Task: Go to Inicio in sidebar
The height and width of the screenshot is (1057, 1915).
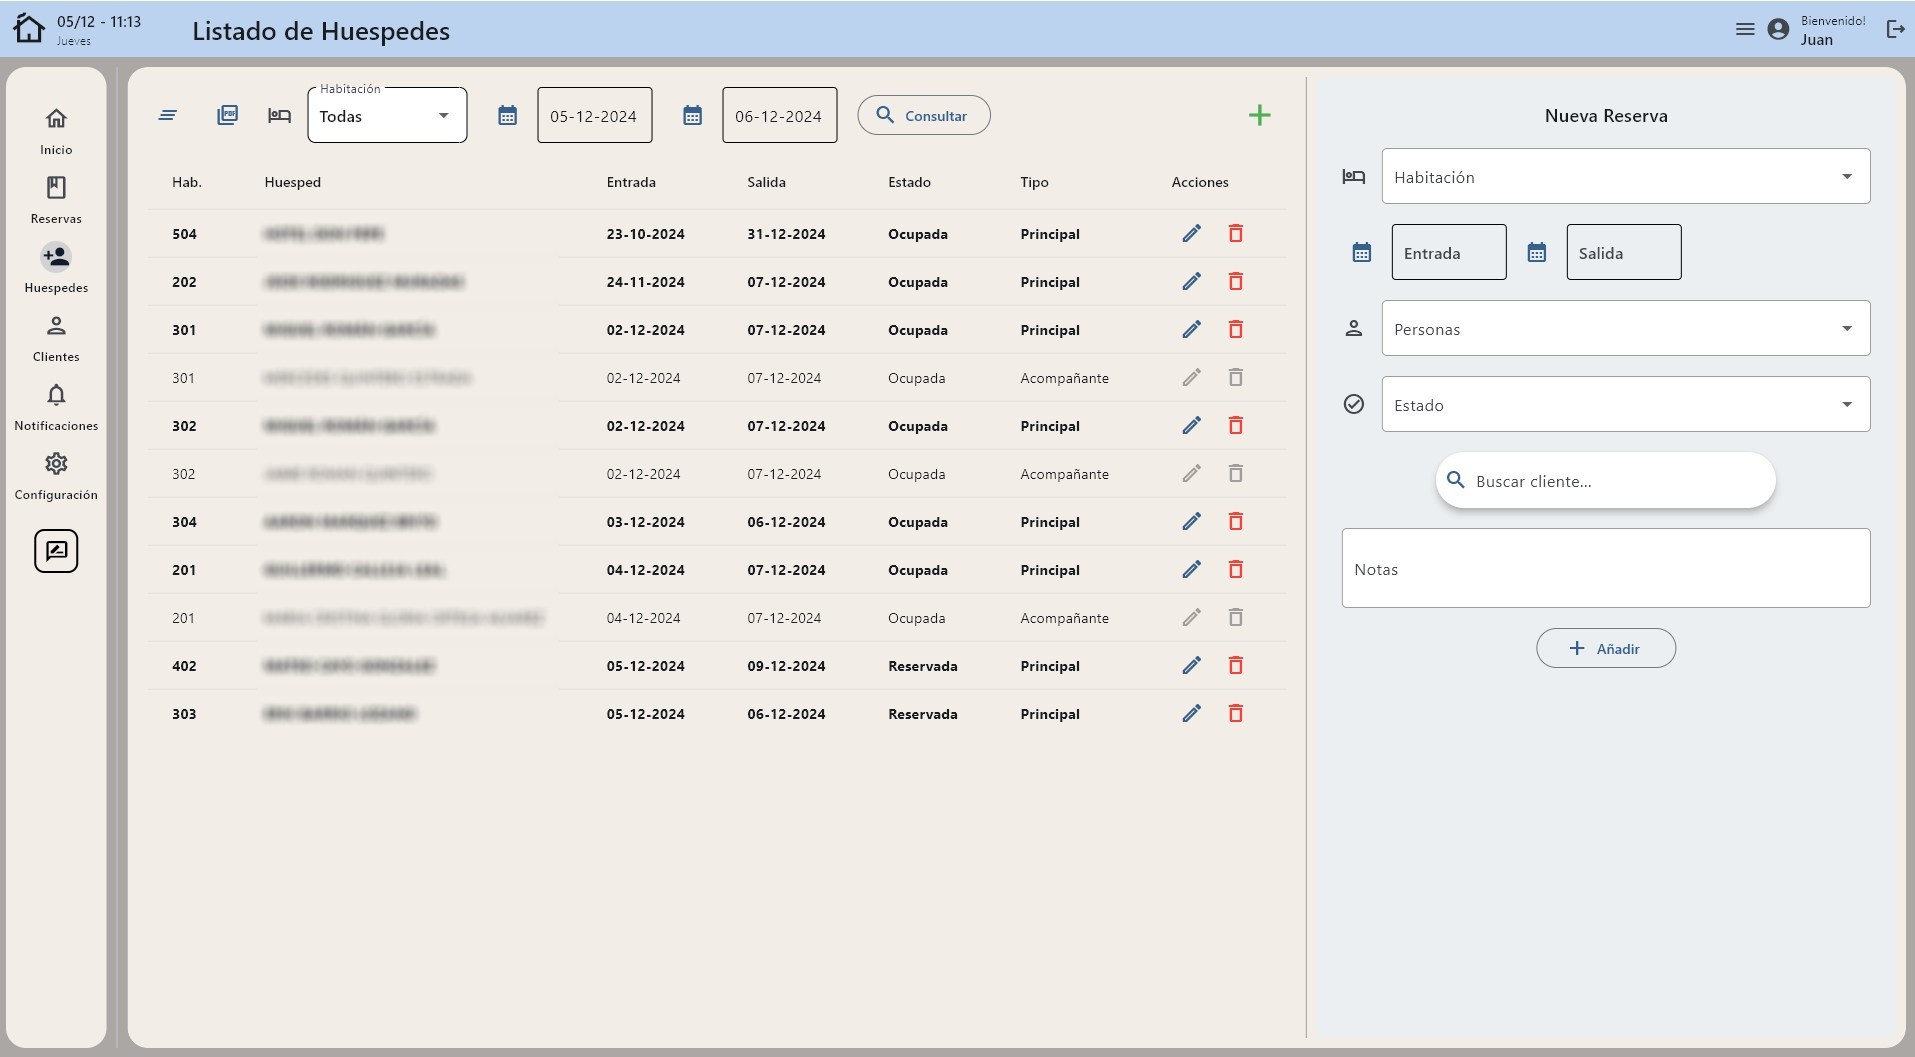Action: coord(56,131)
